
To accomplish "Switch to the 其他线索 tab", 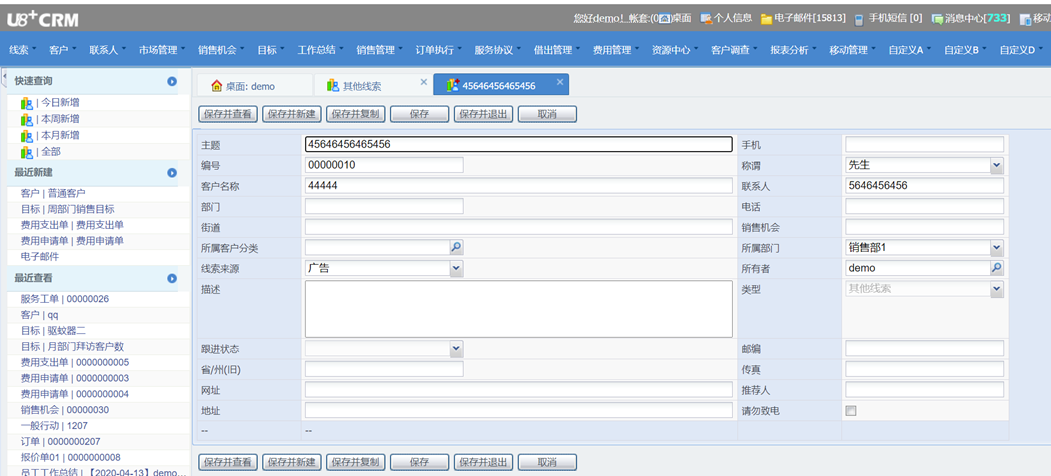I will point(373,86).
